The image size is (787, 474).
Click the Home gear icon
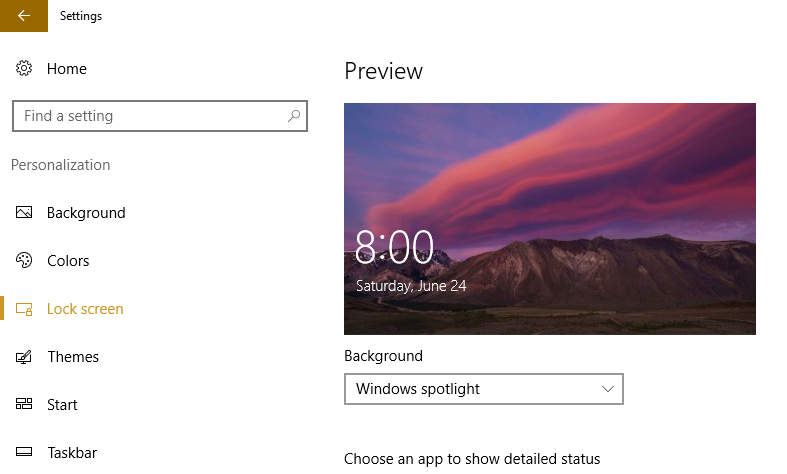[x=24, y=68]
